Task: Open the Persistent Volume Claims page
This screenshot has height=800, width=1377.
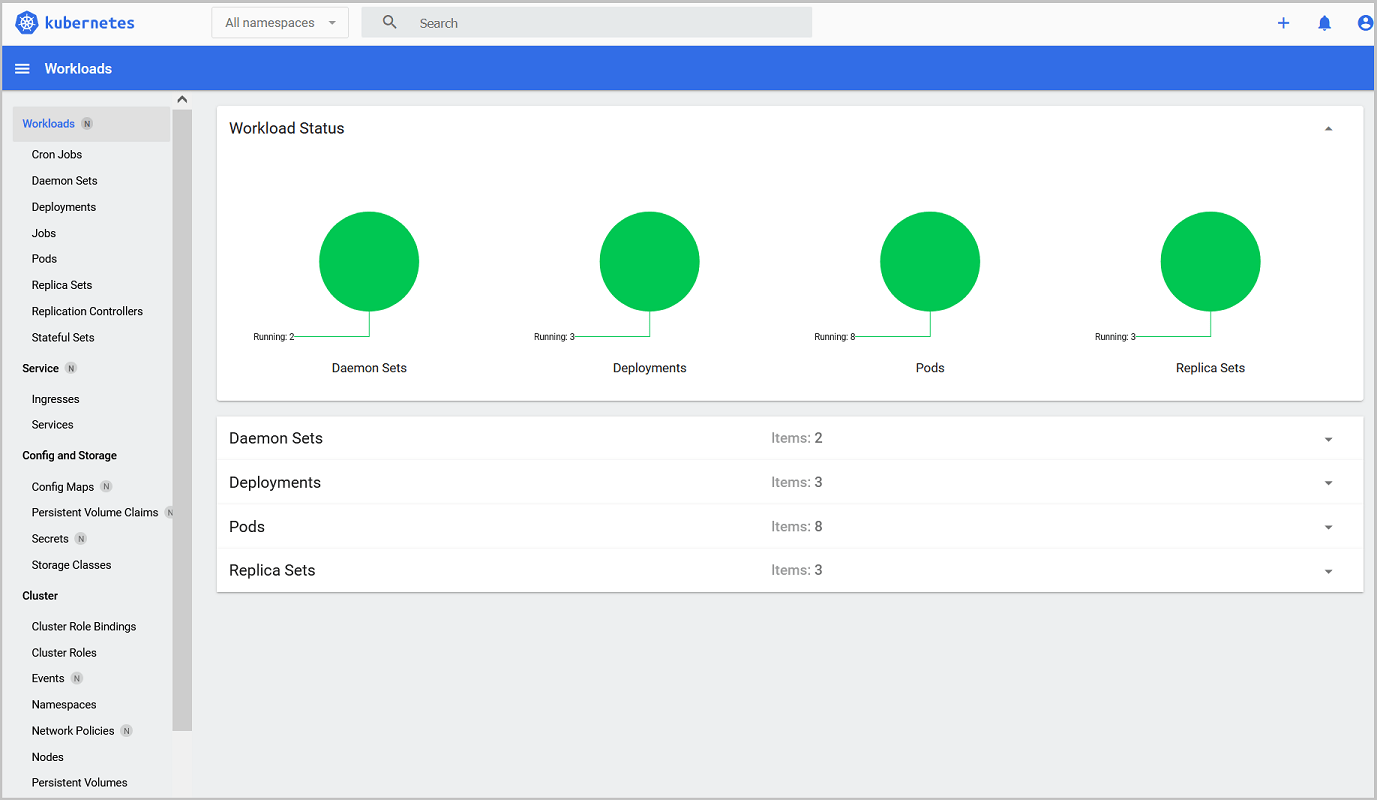Action: [x=93, y=512]
